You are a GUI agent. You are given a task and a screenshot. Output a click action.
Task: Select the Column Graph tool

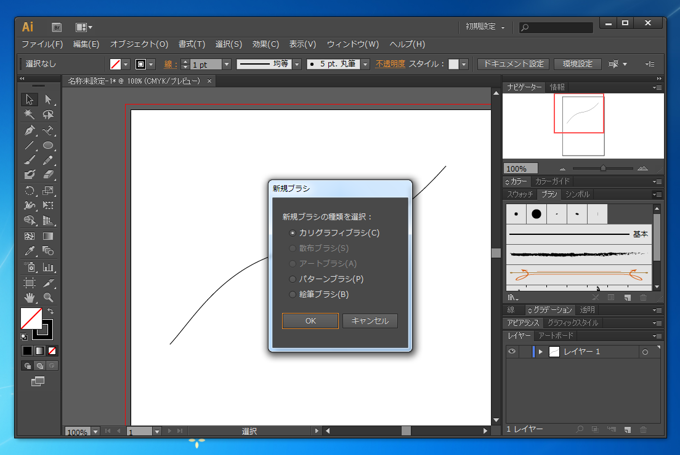pos(48,267)
